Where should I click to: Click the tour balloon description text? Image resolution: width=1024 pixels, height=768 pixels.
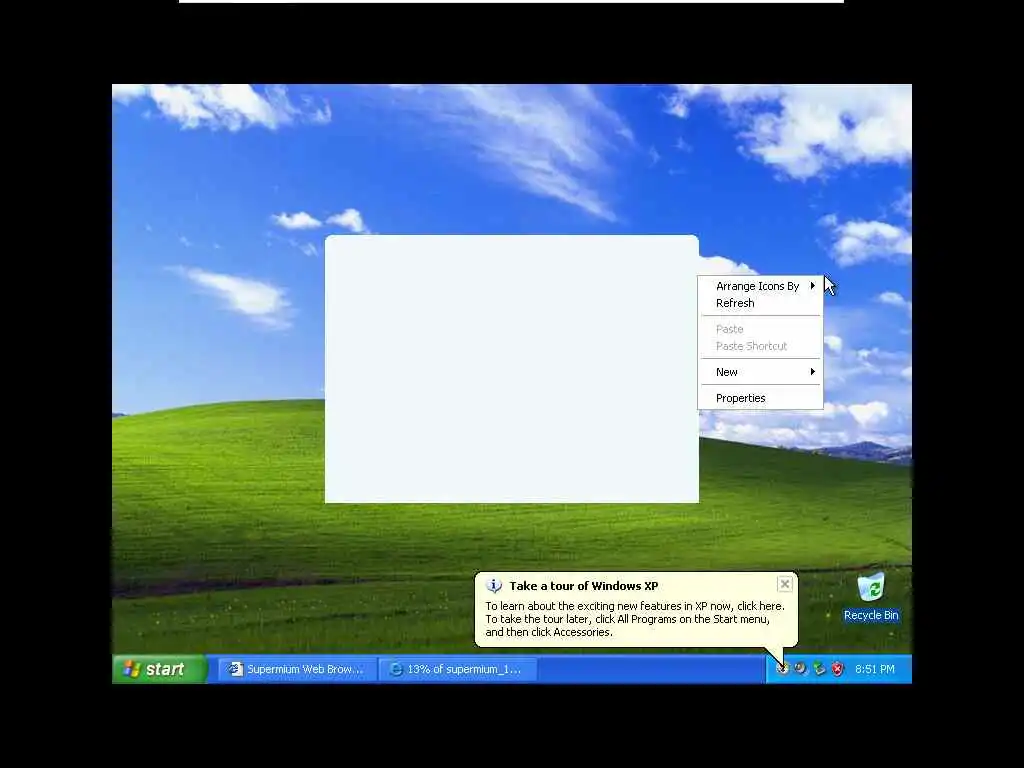click(x=635, y=619)
